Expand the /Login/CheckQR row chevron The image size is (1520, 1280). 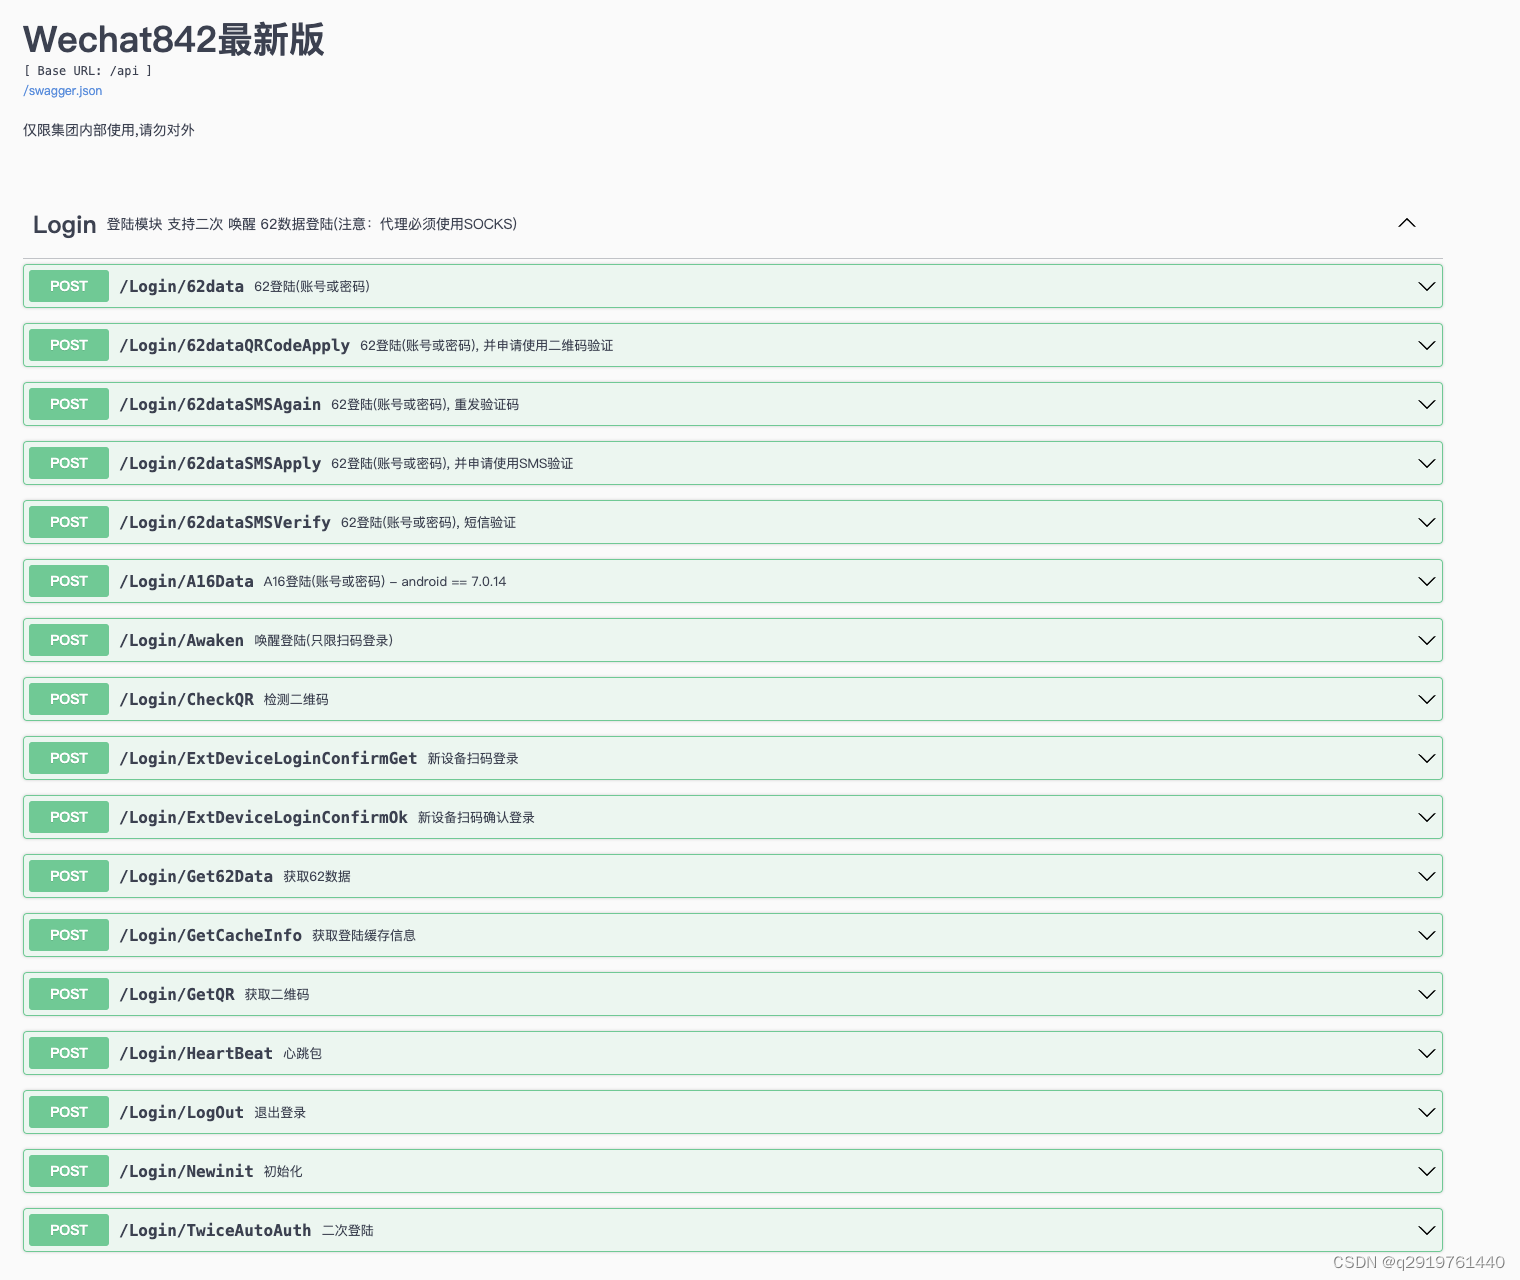coord(1427,699)
